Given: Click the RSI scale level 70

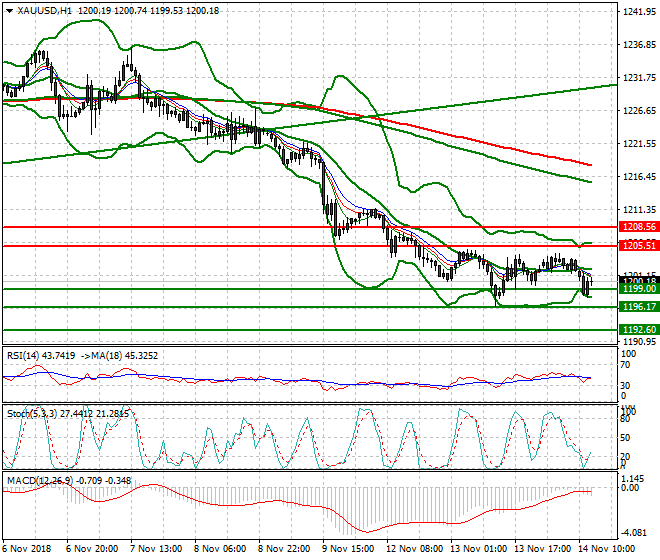Looking at the screenshot, I should click(x=625, y=365).
